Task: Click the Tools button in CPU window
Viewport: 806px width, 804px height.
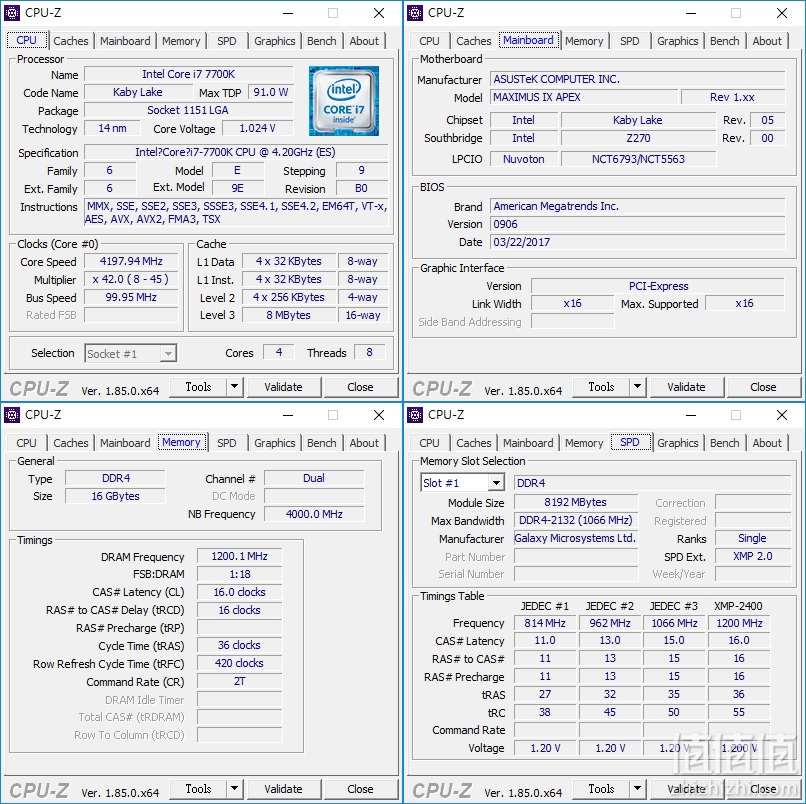Action: pyautogui.click(x=198, y=387)
